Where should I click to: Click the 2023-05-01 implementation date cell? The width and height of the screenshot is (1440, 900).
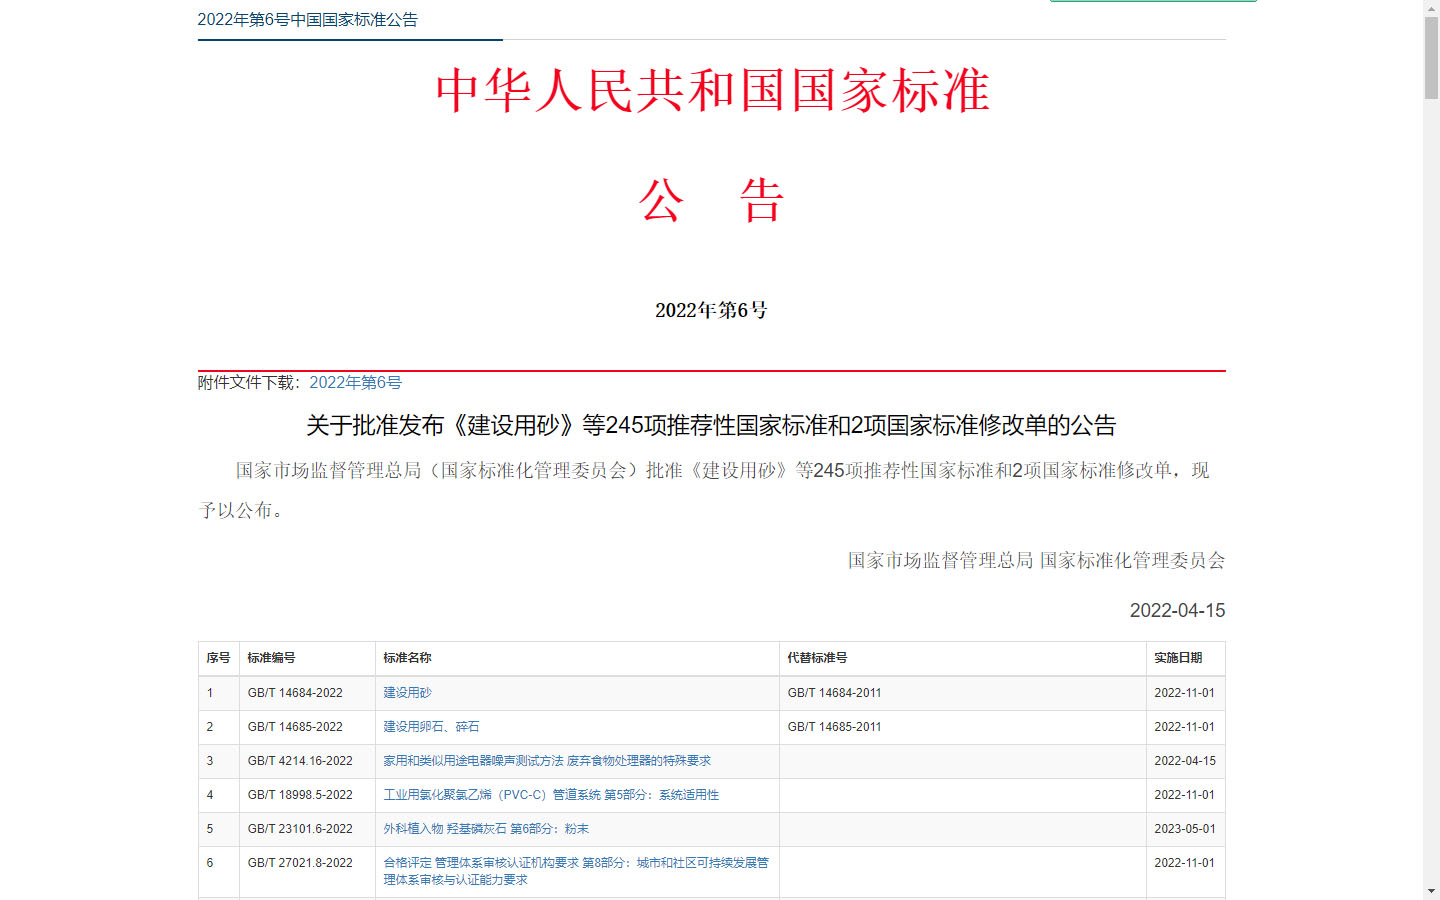(x=1185, y=829)
